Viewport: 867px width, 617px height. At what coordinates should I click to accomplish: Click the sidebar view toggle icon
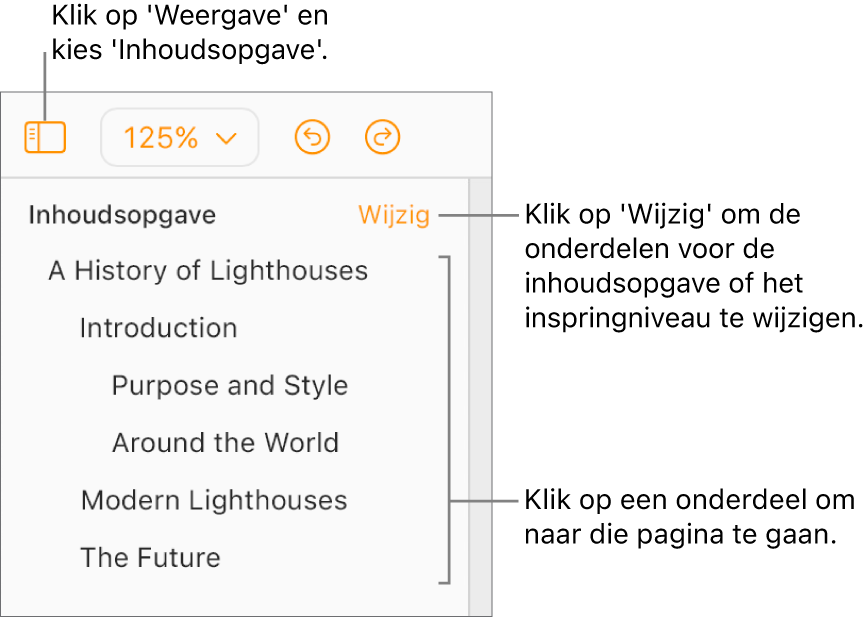45,138
